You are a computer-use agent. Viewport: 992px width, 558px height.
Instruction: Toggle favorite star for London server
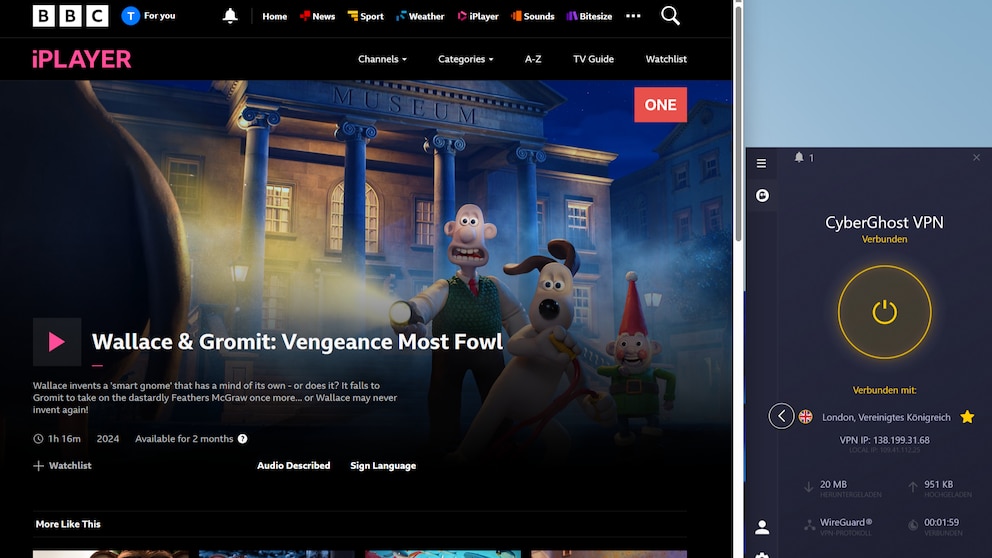coord(967,417)
